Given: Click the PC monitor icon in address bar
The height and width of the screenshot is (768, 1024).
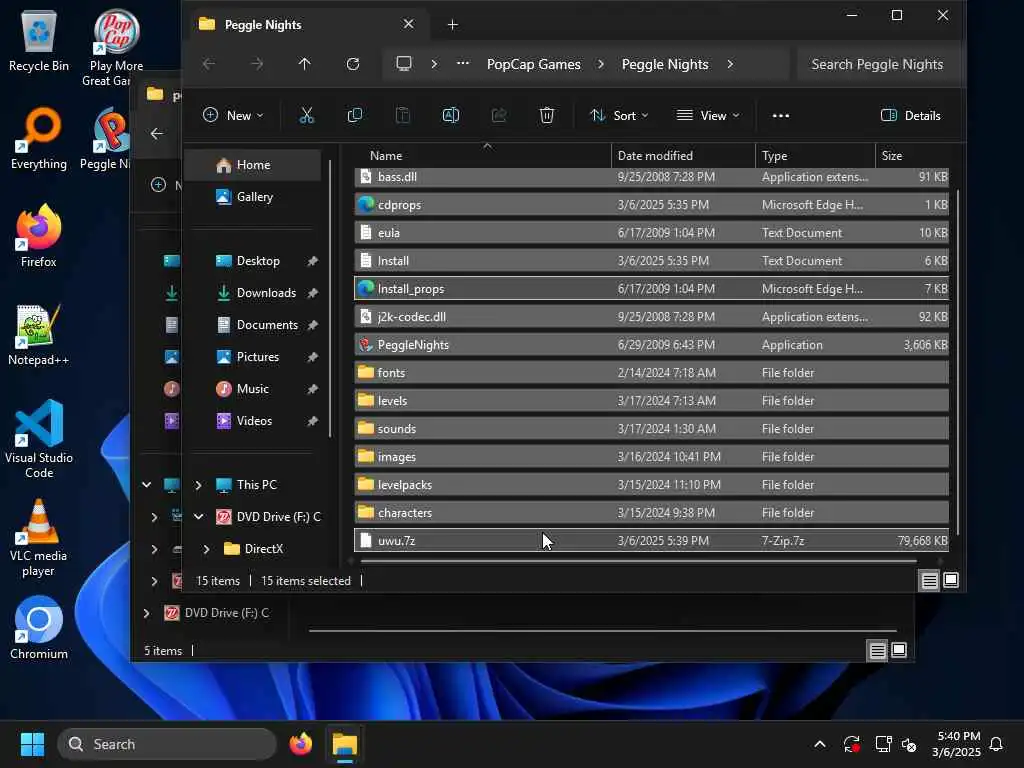Looking at the screenshot, I should point(404,64).
